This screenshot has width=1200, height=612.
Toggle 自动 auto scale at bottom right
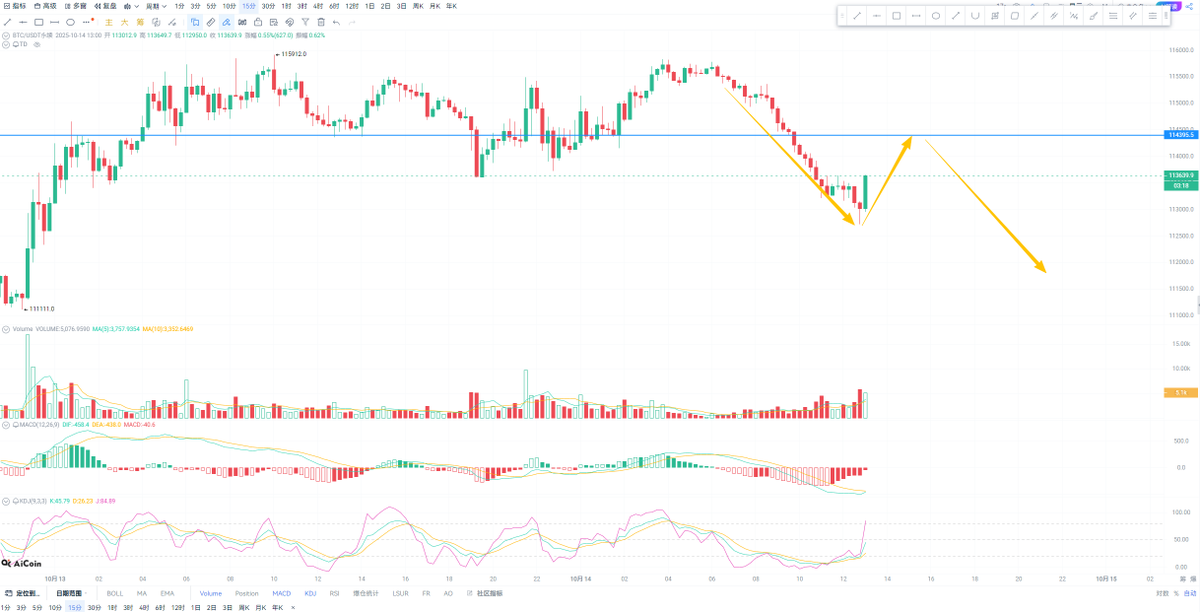pyautogui.click(x=1190, y=594)
